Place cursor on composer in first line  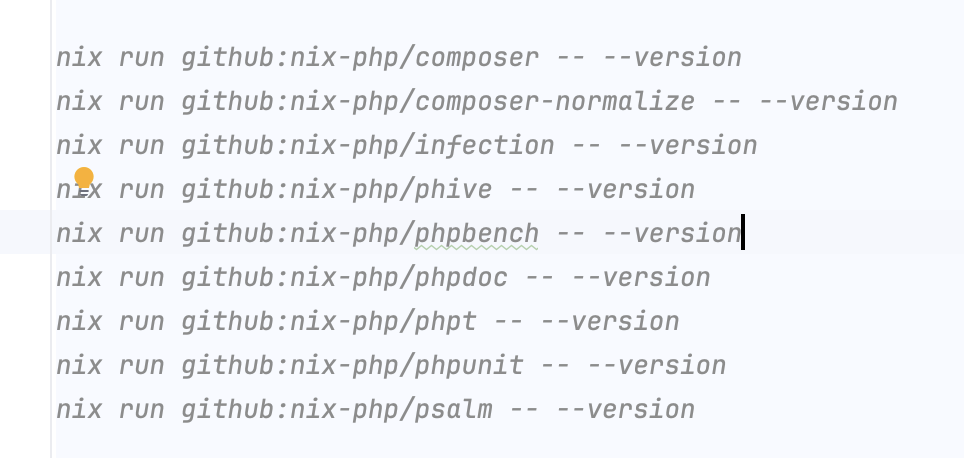477,58
